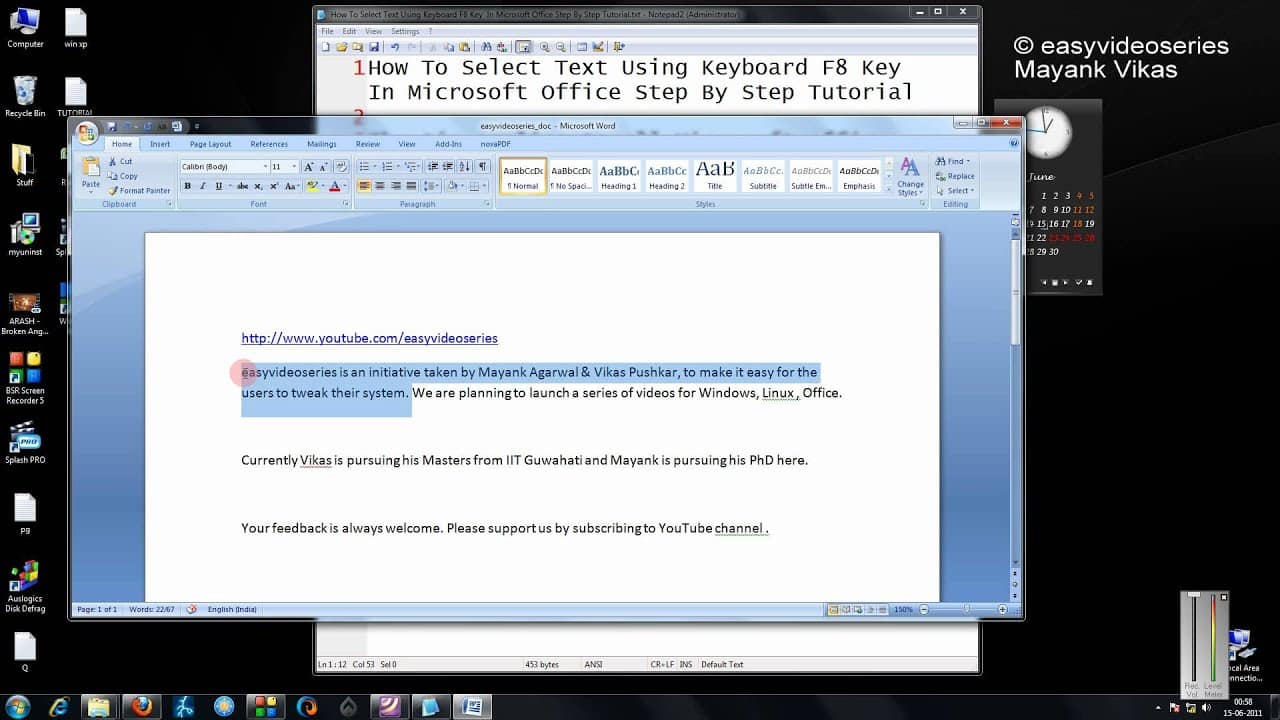Select Justify alignment
This screenshot has width=1280, height=720.
coord(411,186)
